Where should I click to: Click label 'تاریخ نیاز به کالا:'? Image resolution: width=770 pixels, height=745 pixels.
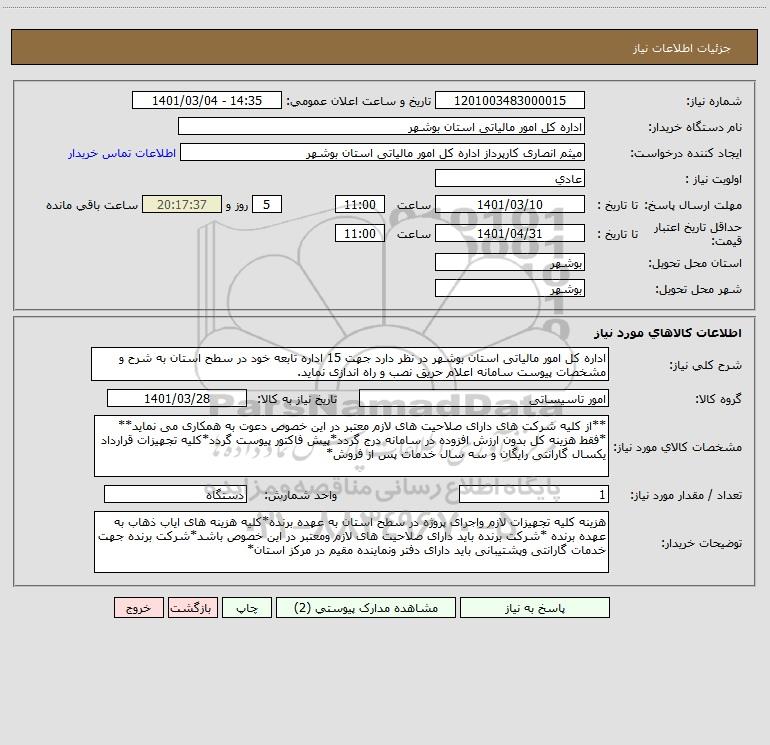(297, 399)
